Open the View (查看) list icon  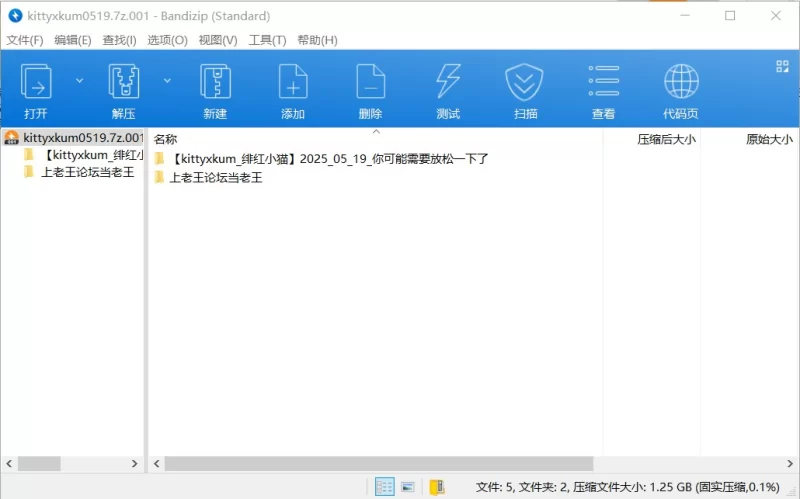pos(604,81)
